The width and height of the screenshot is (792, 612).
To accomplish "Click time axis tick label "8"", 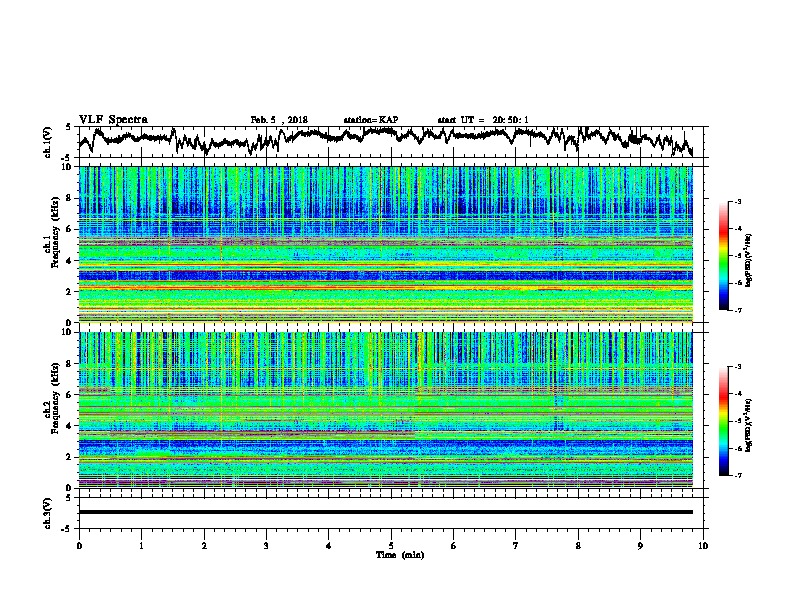I will click(x=578, y=546).
